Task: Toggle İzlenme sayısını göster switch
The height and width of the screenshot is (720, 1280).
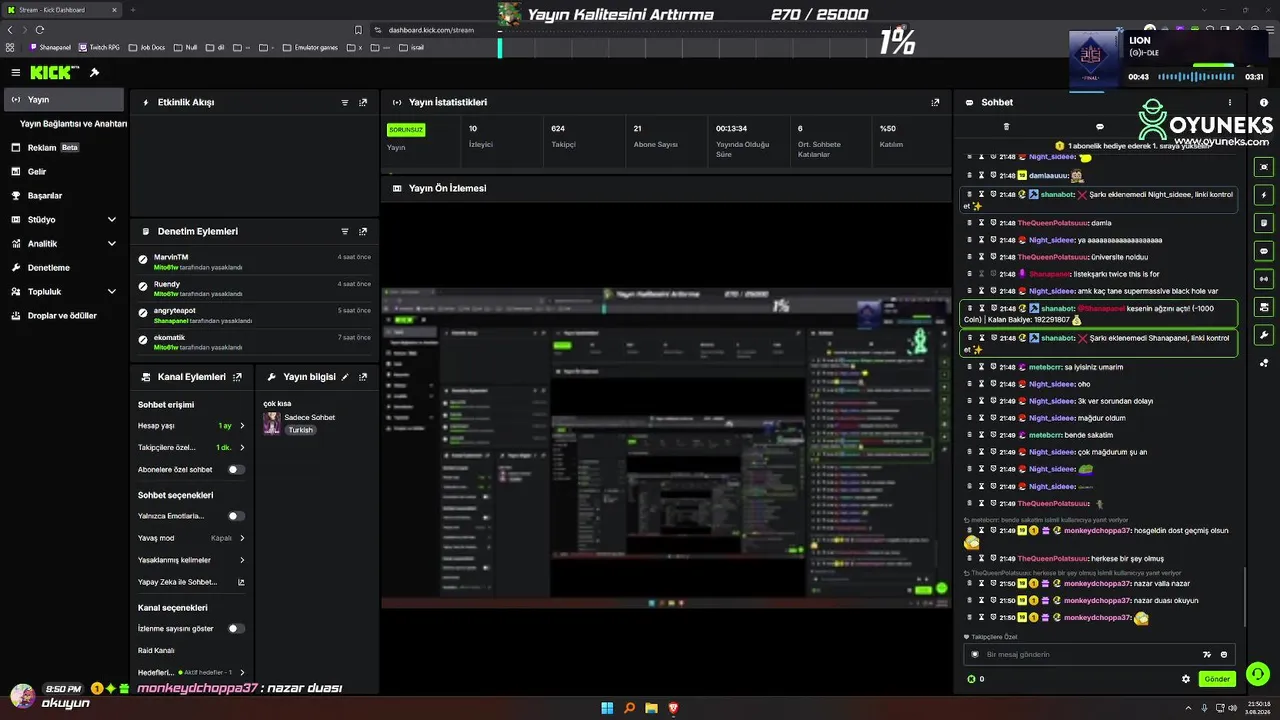Action: click(x=236, y=629)
